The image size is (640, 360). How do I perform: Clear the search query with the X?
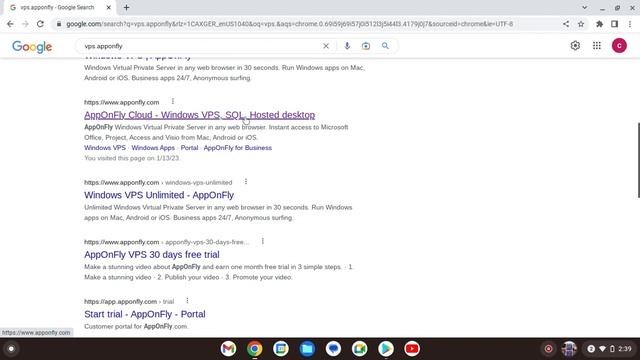[x=326, y=46]
